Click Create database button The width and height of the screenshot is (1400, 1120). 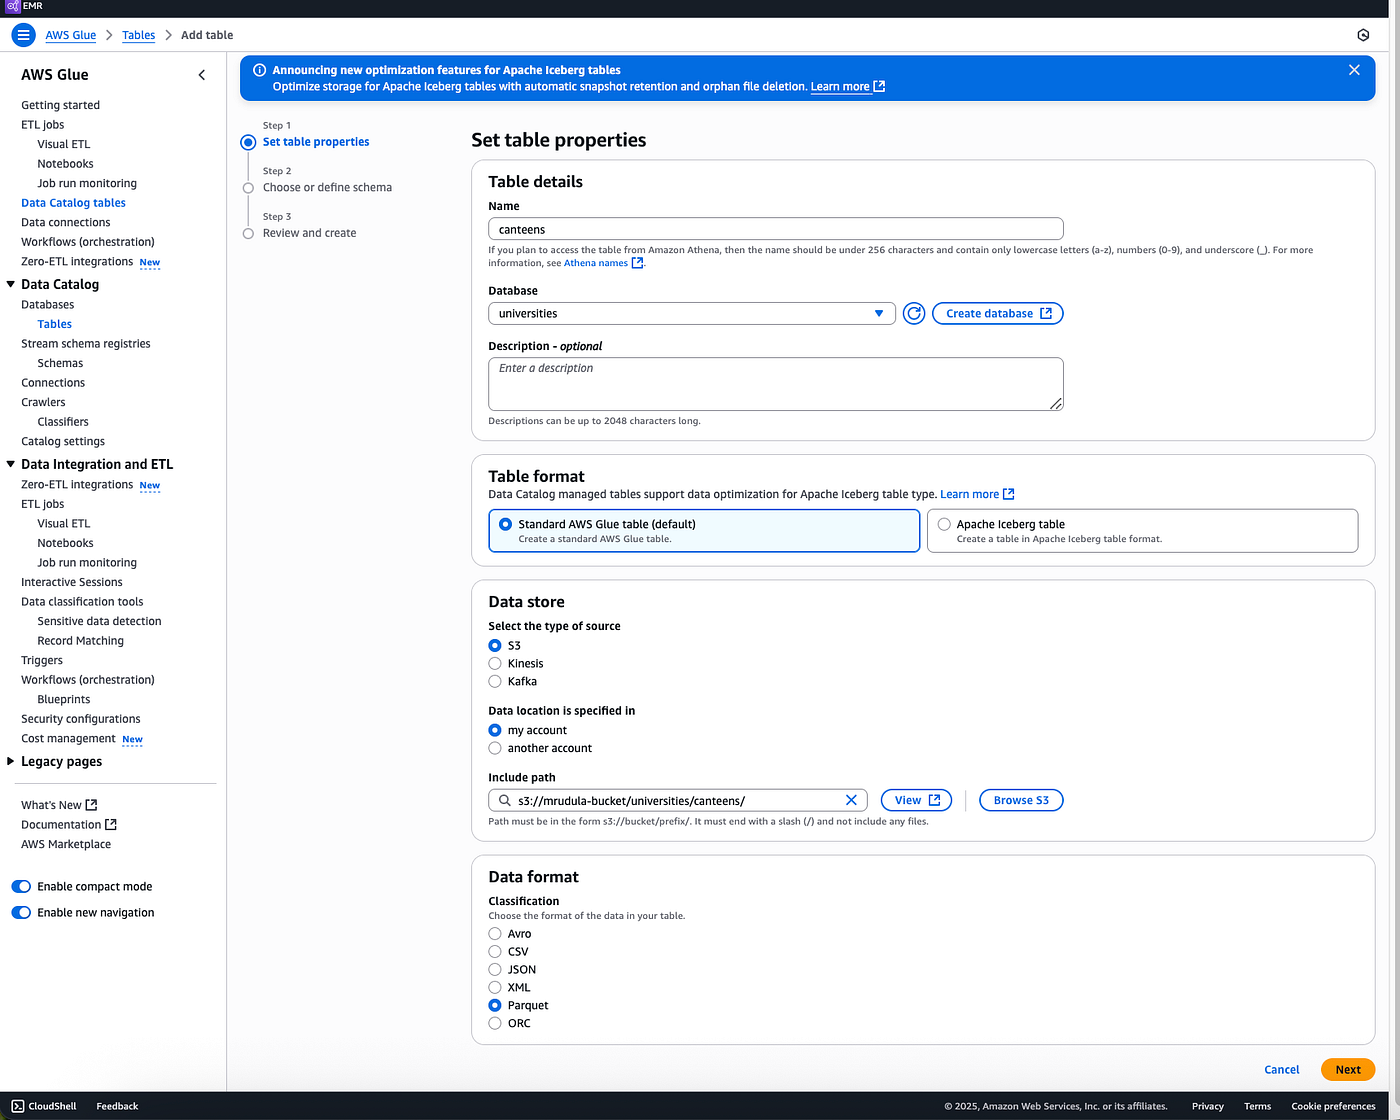(998, 314)
